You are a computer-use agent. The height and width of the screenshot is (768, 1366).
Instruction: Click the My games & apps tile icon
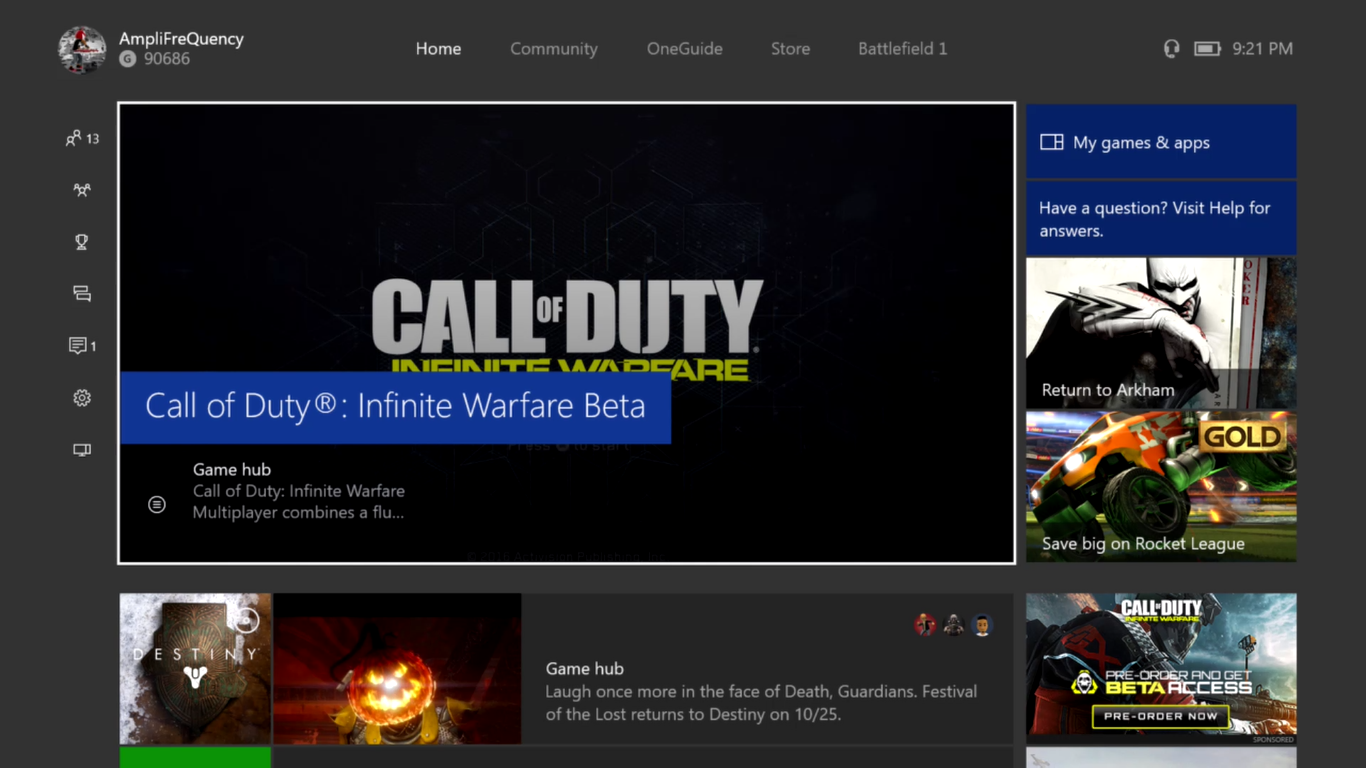pos(1052,142)
